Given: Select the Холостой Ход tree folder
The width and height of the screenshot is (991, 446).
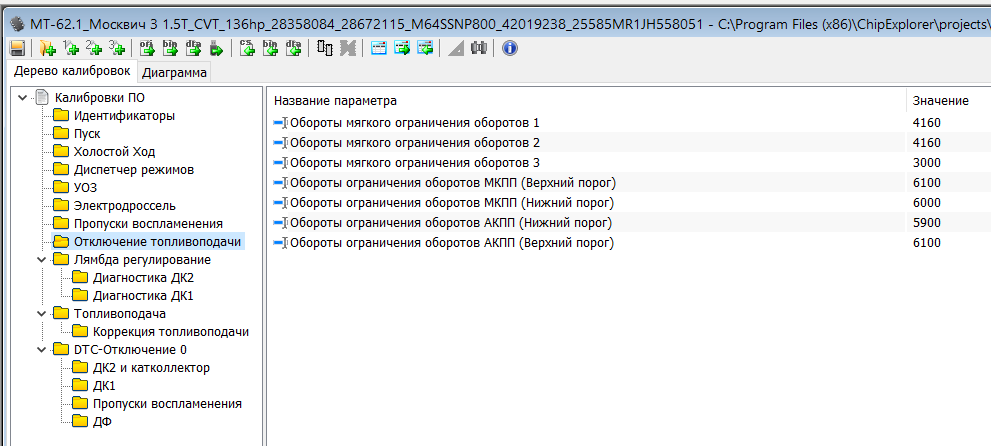Looking at the screenshot, I should [114, 152].
